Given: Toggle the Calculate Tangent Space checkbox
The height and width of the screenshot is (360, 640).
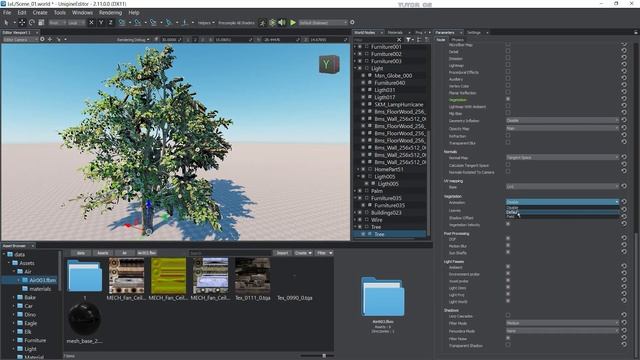Looking at the screenshot, I should (508, 165).
